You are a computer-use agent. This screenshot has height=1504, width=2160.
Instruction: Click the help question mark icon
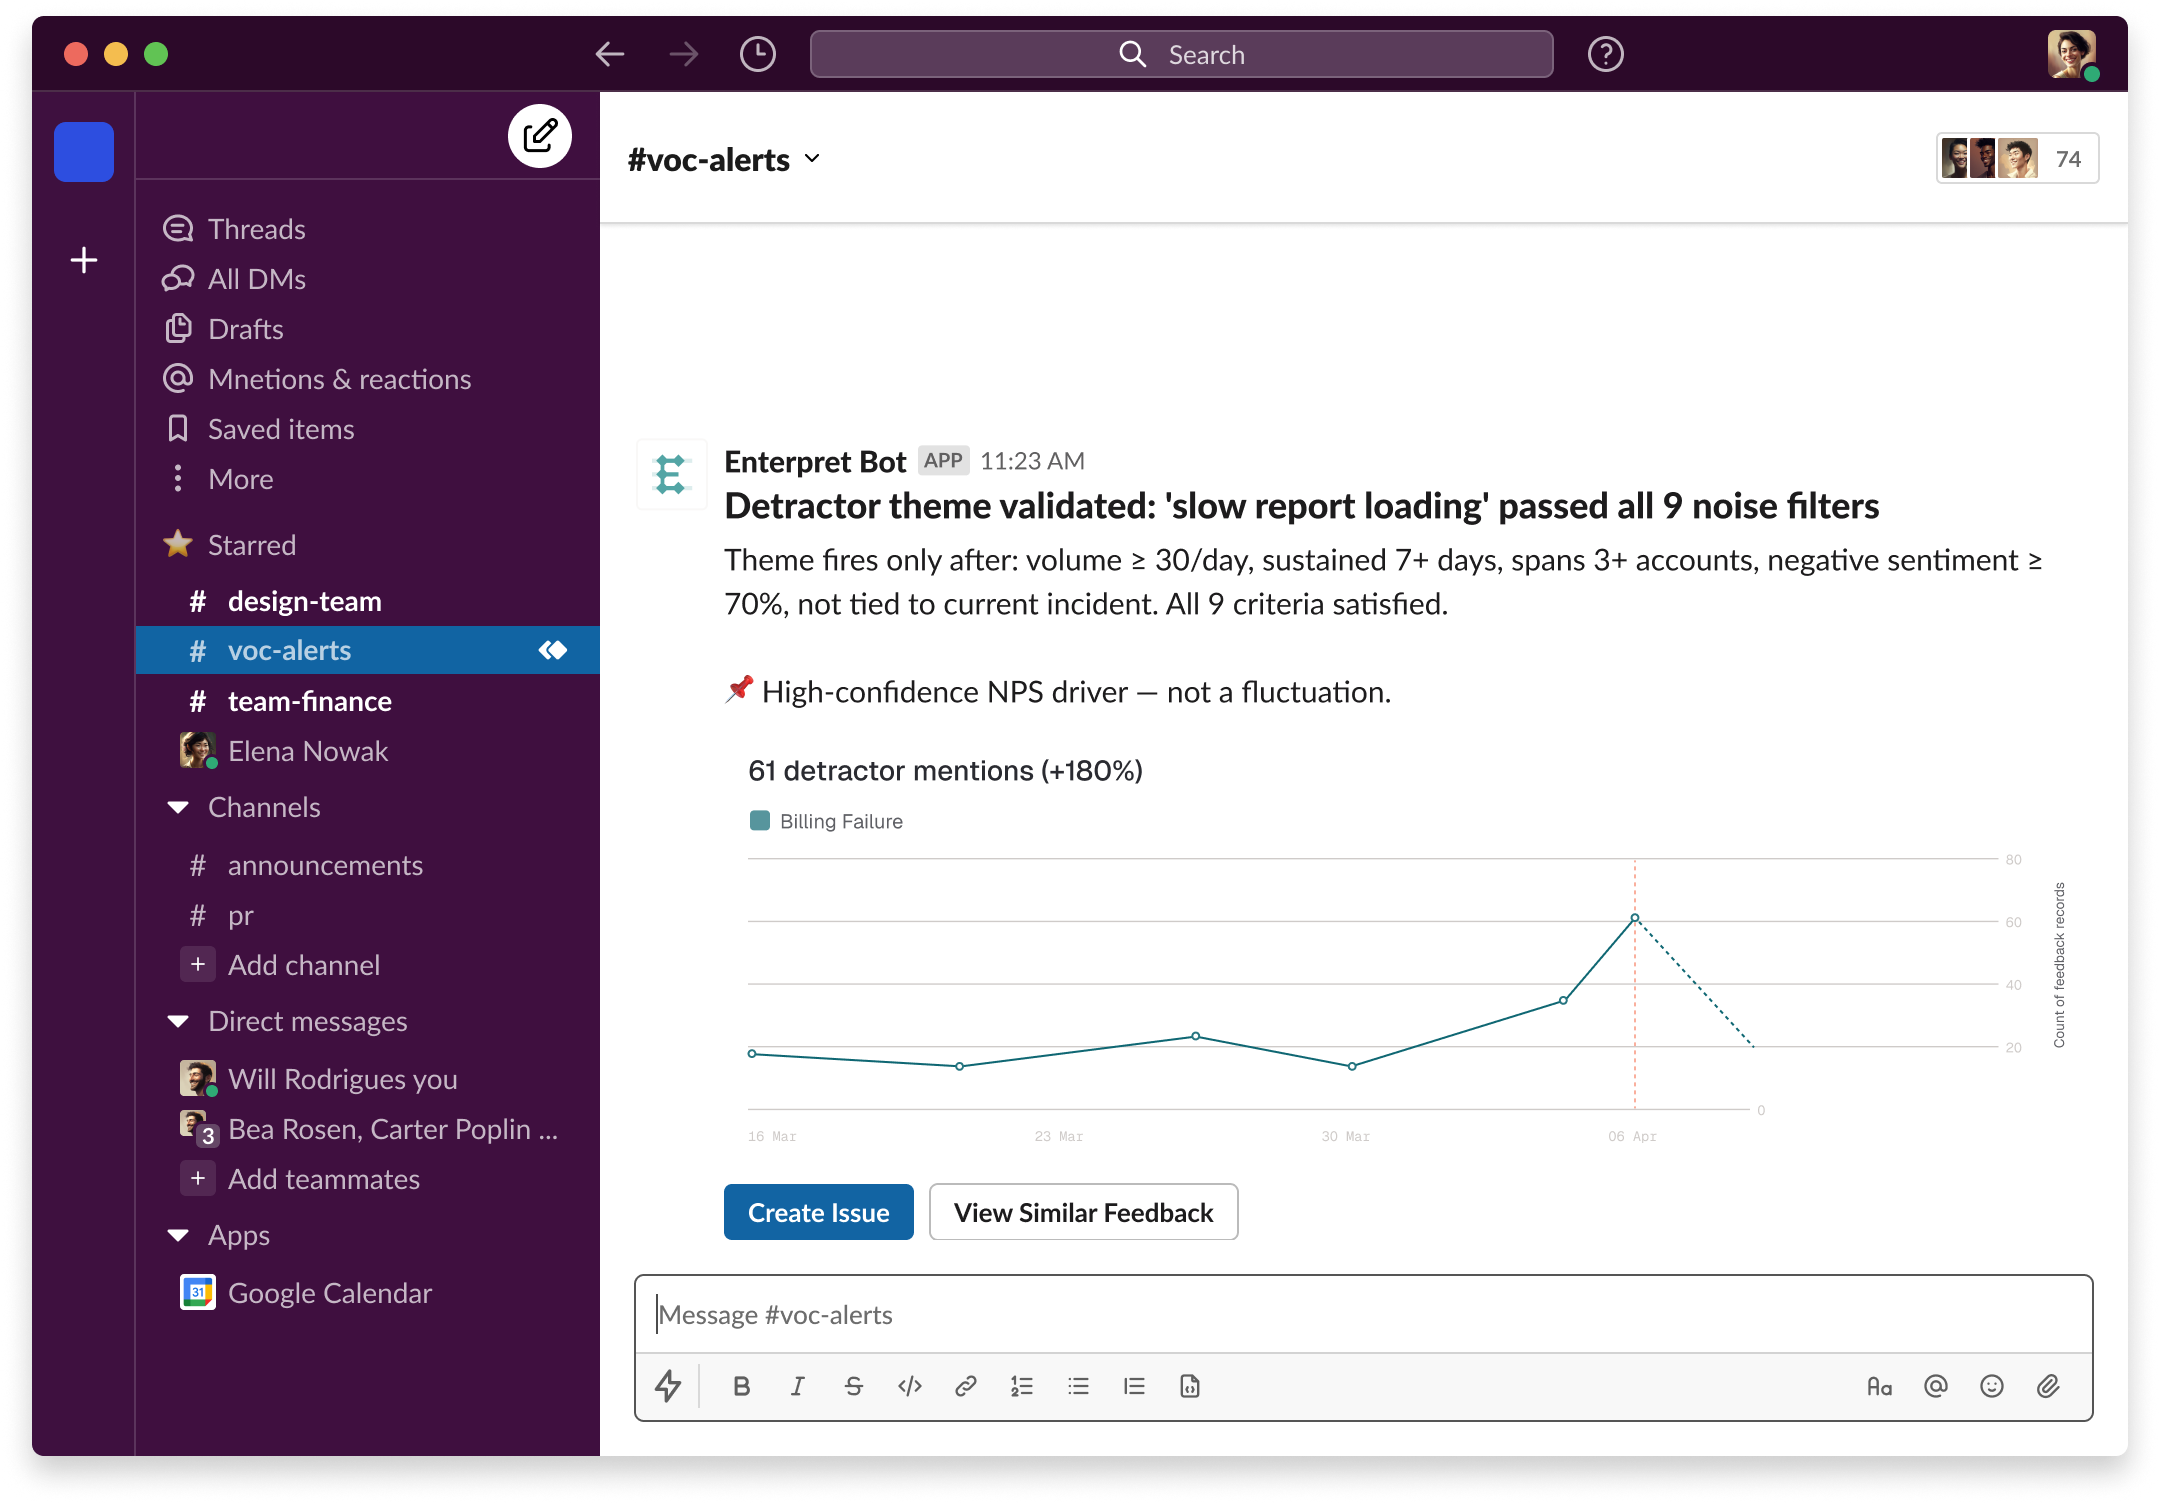(1605, 54)
